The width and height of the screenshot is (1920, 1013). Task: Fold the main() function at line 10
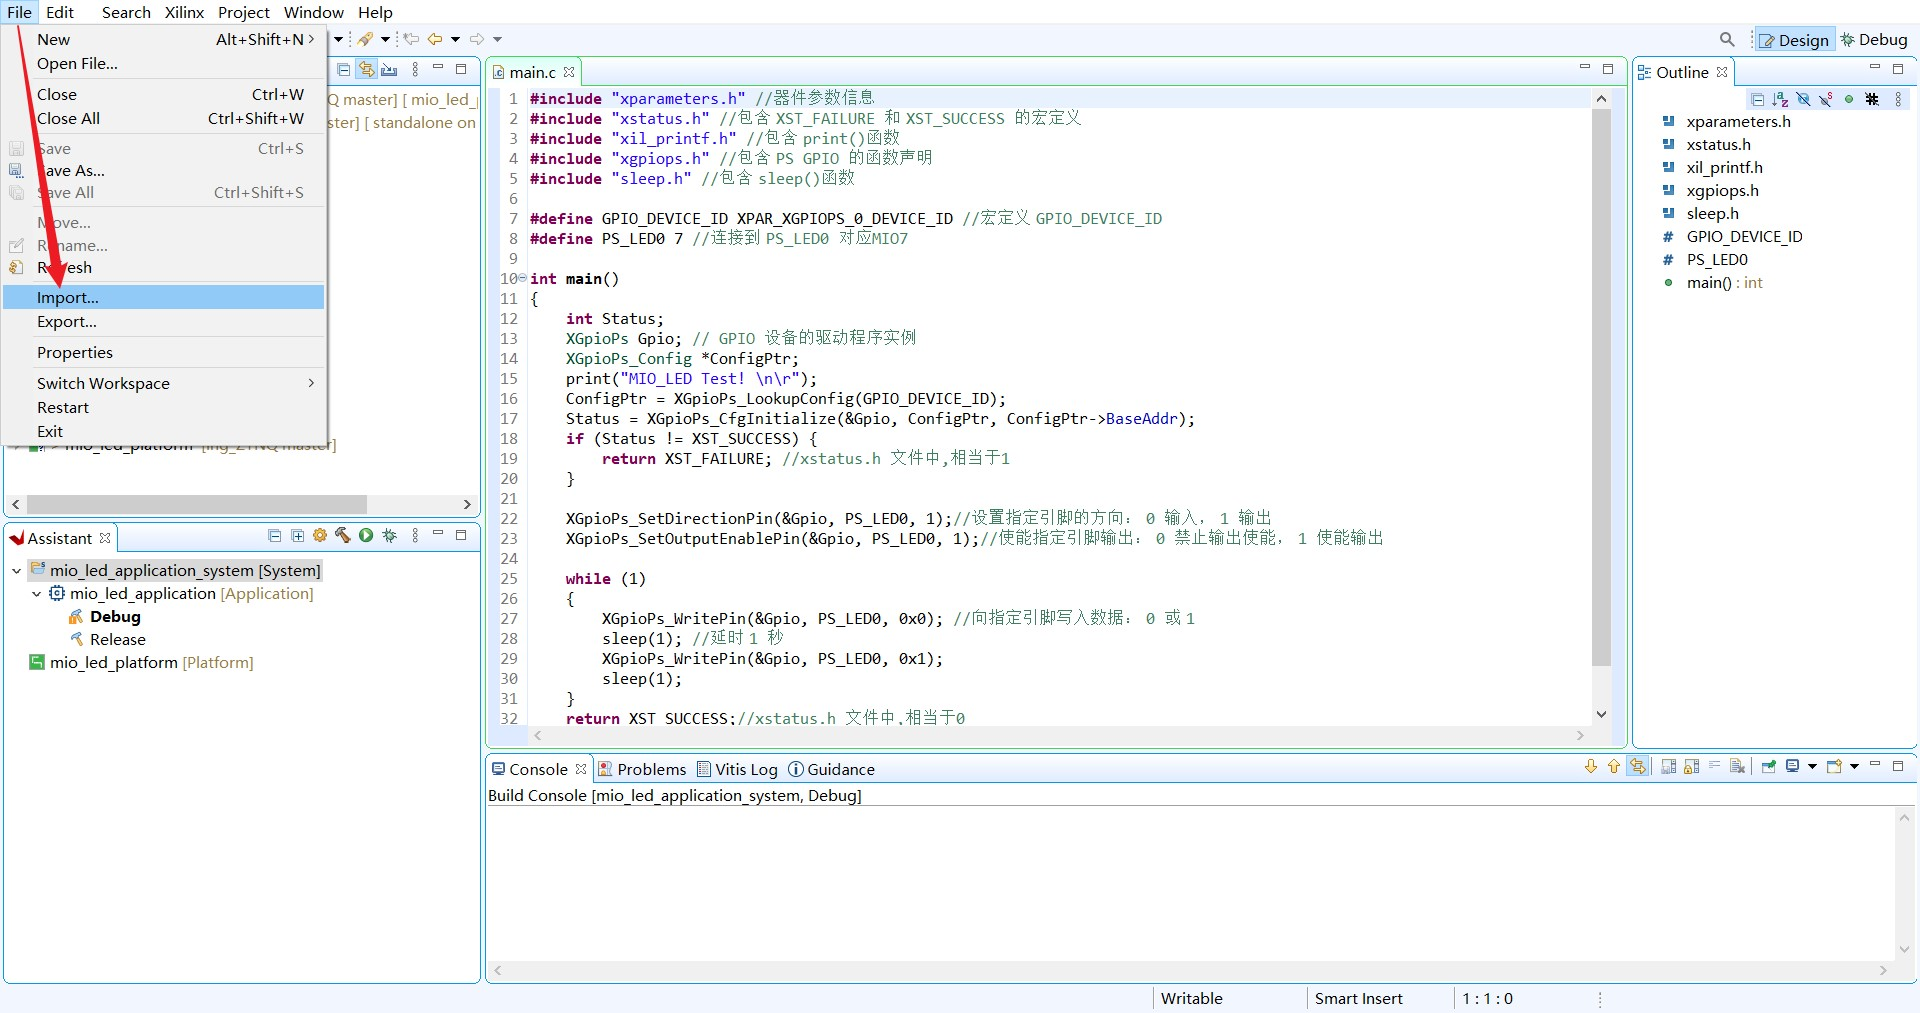(x=523, y=278)
